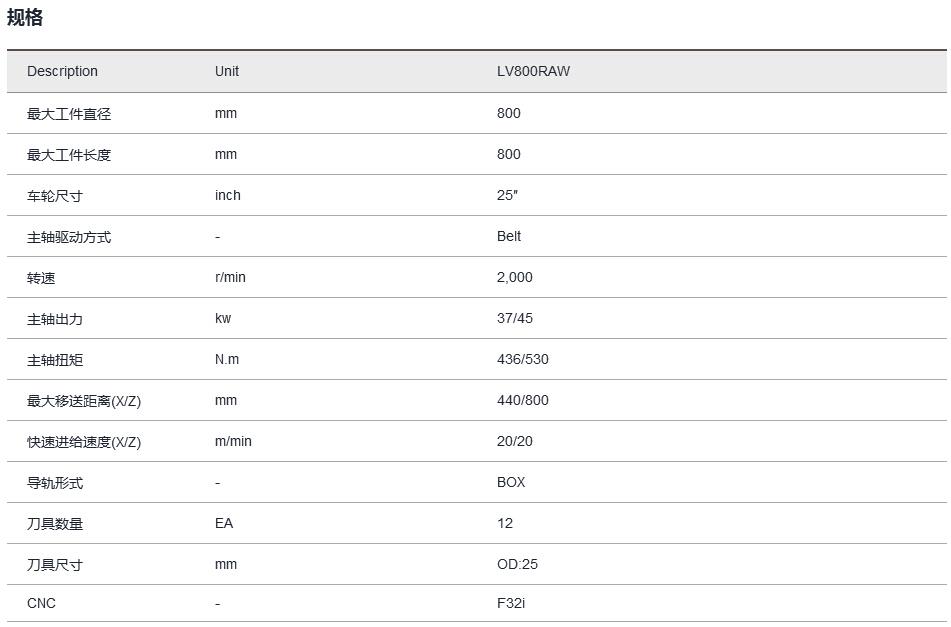This screenshot has width=951, height=627.
Task: Select the 37/45 spindle output value
Action: click(x=514, y=318)
